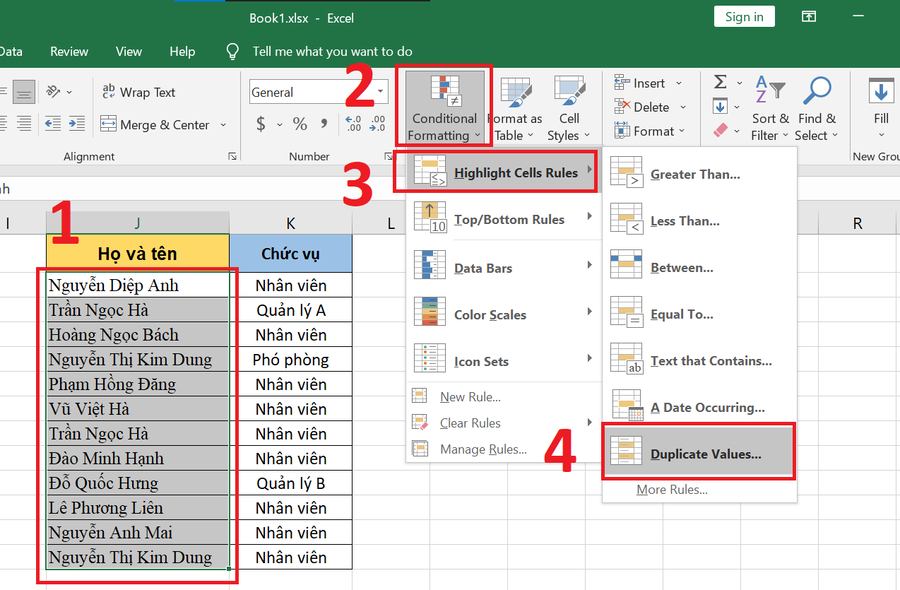Click the Insert cells icon
Screen dimensions: 900x590
(622, 83)
